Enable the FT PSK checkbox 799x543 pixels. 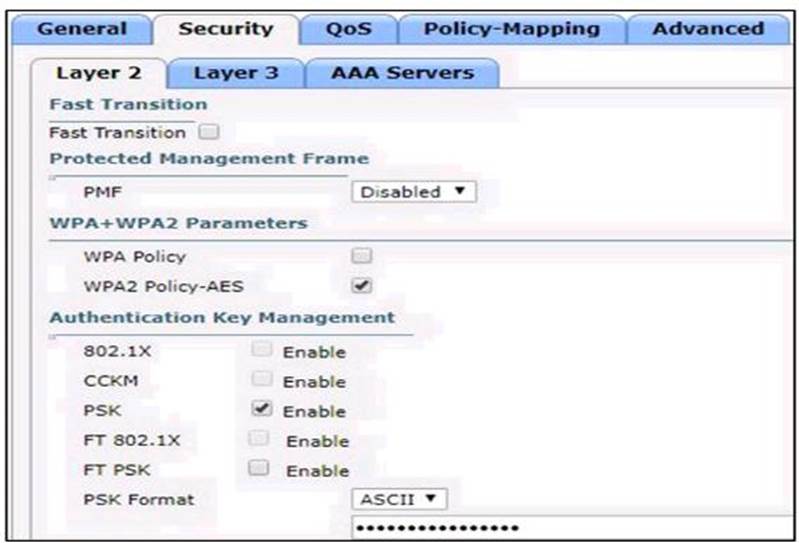pyautogui.click(x=259, y=469)
